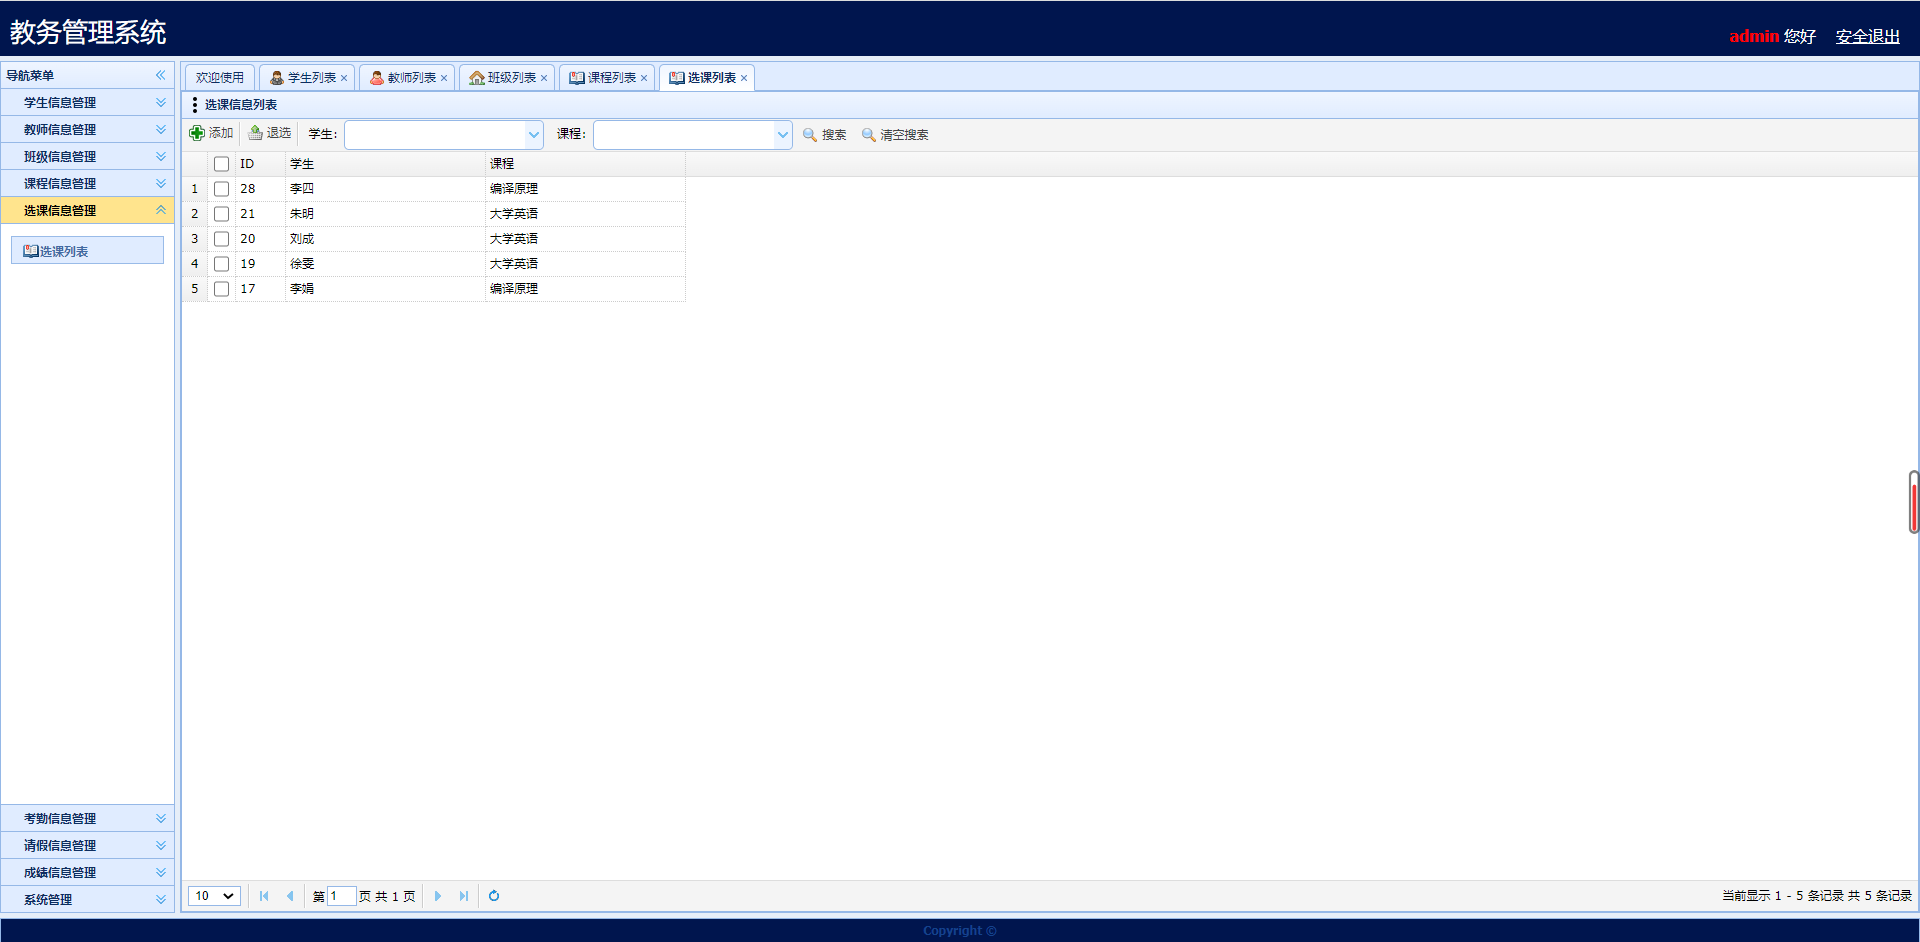
Task: Expand 班级信息管理 menu section
Action: tap(160, 156)
